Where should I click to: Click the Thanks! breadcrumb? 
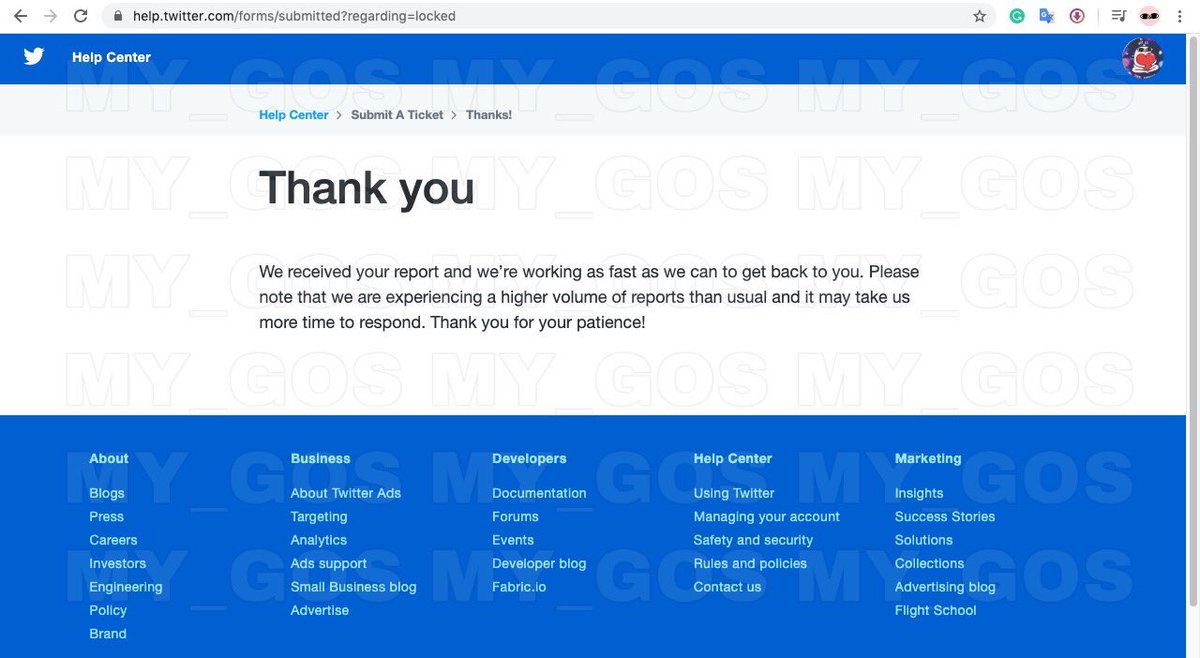pyautogui.click(x=489, y=115)
